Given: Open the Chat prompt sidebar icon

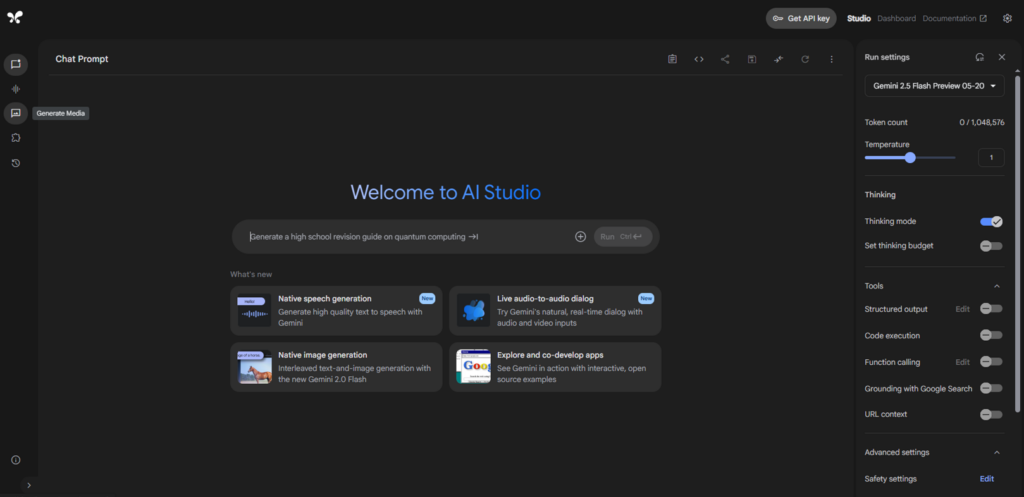Looking at the screenshot, I should point(16,64).
